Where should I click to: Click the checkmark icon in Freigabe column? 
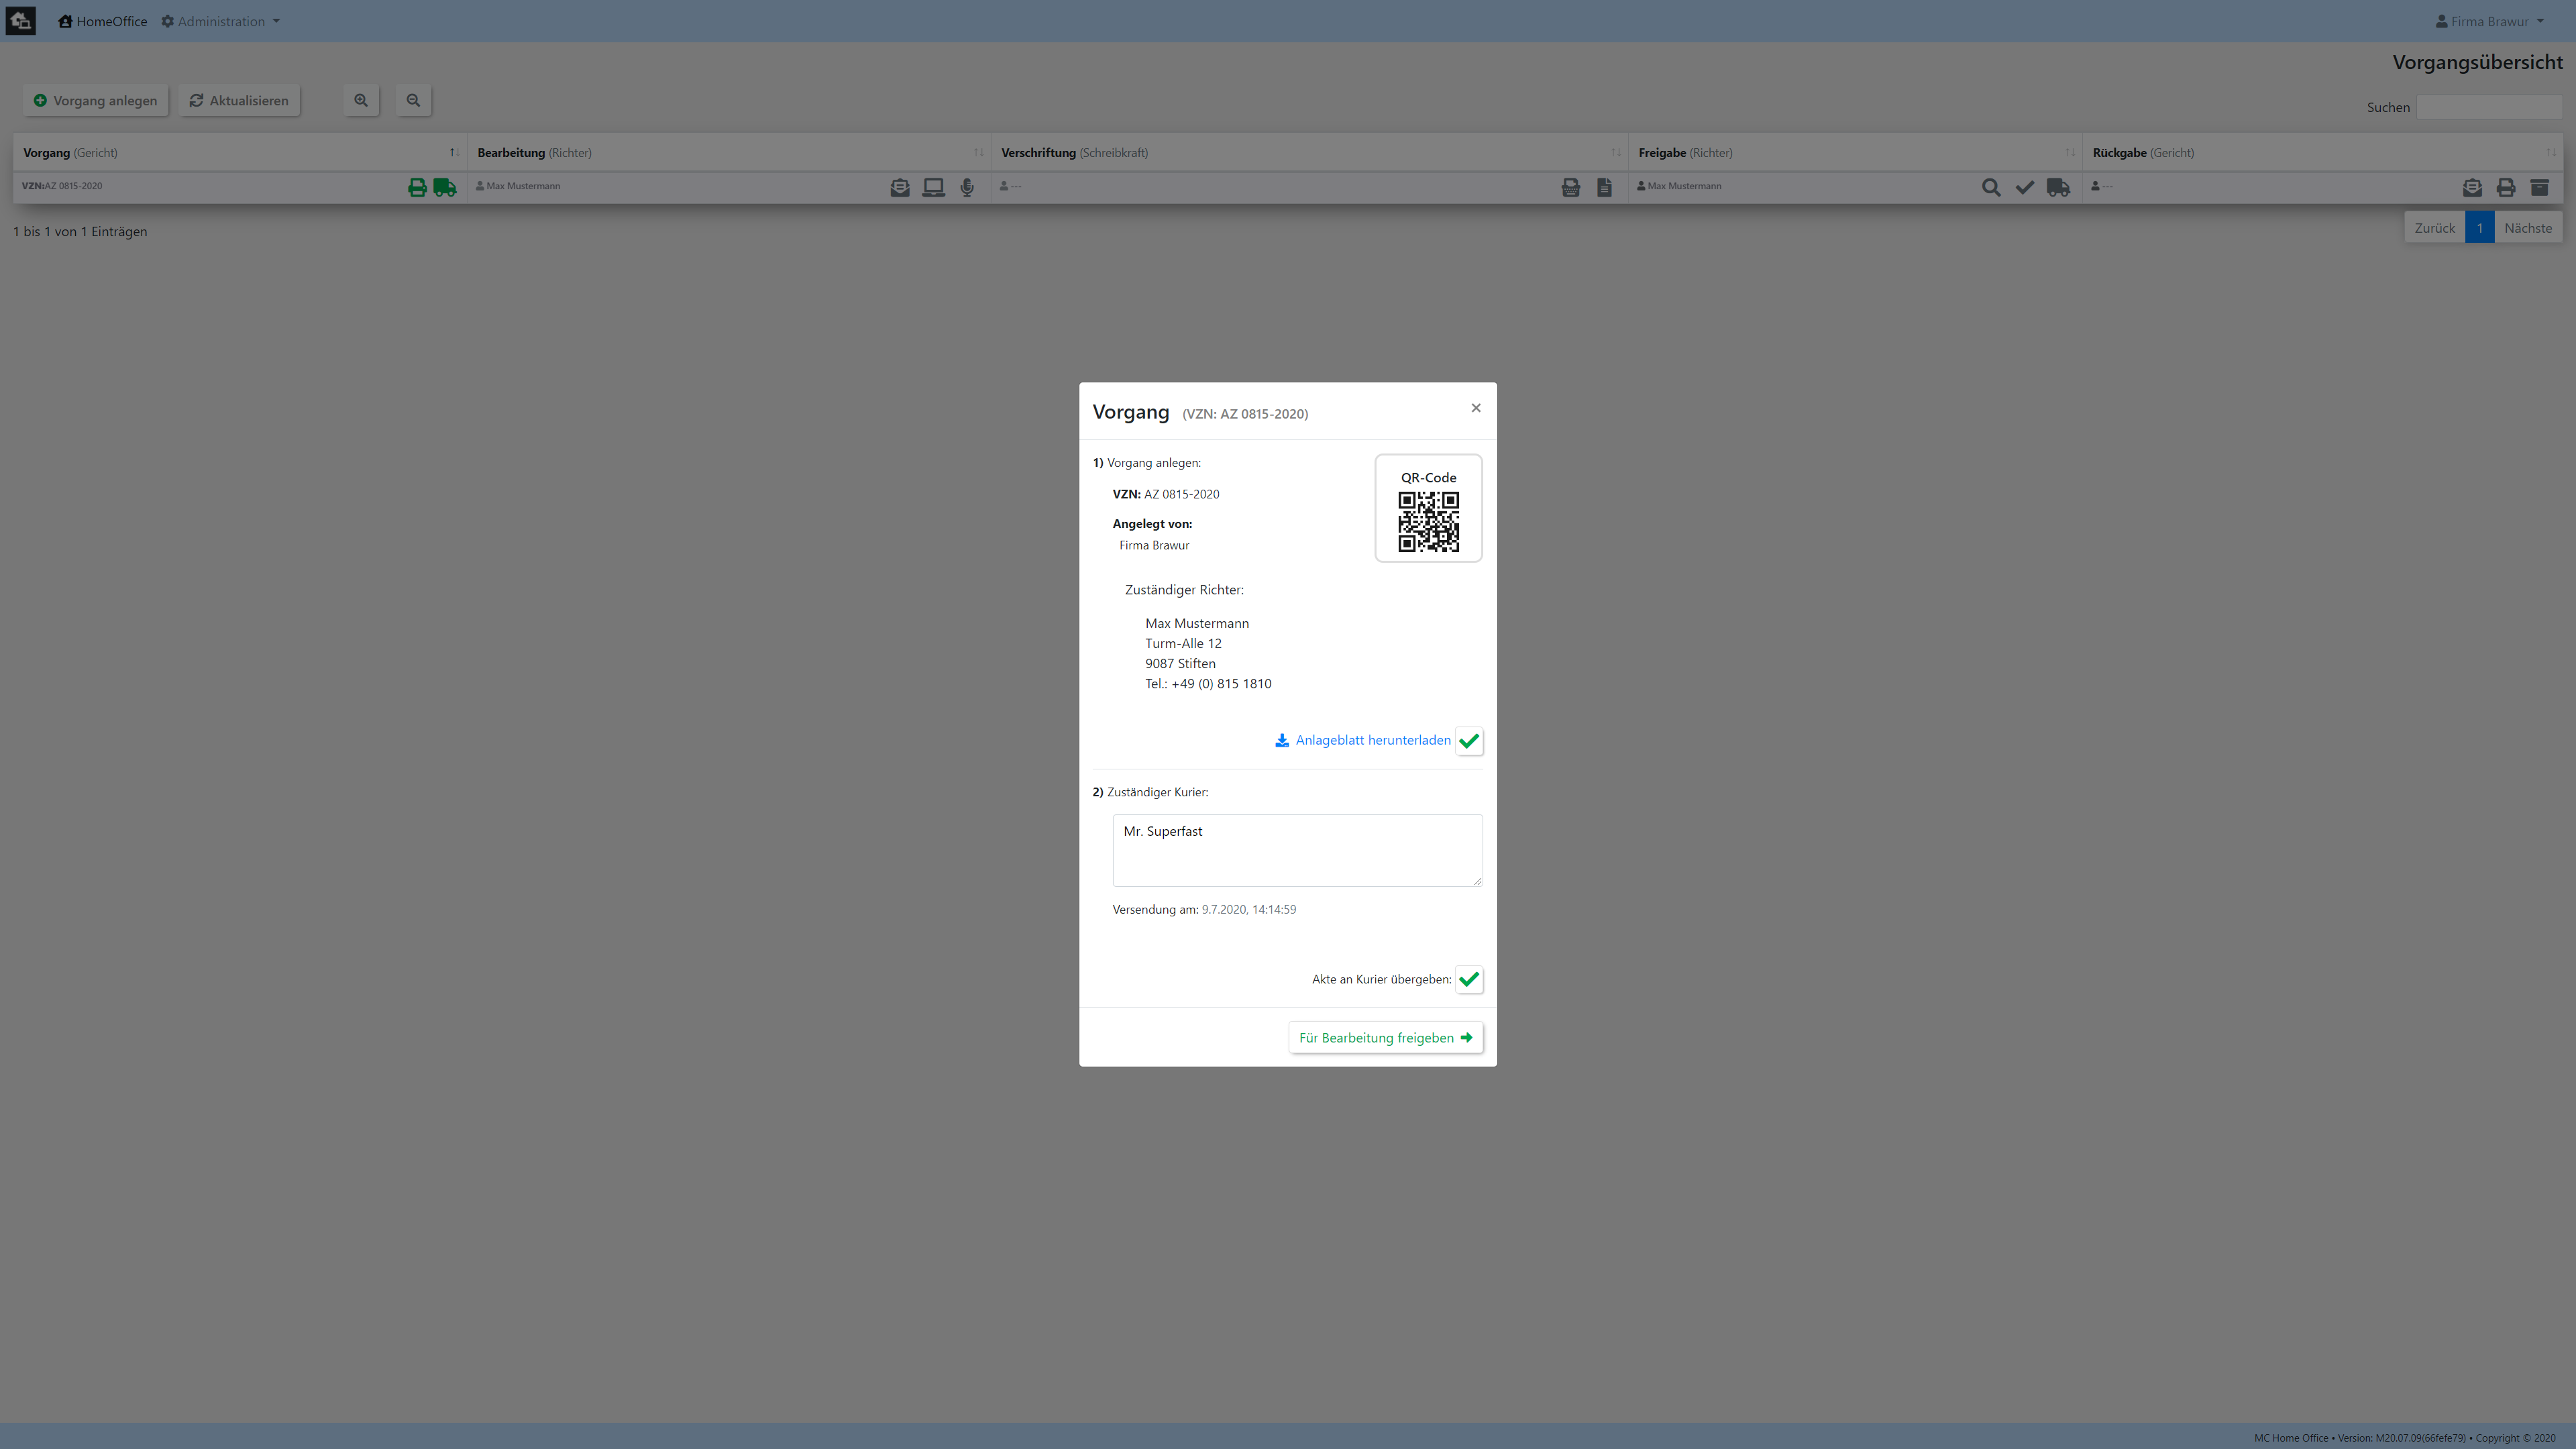tap(2024, 187)
